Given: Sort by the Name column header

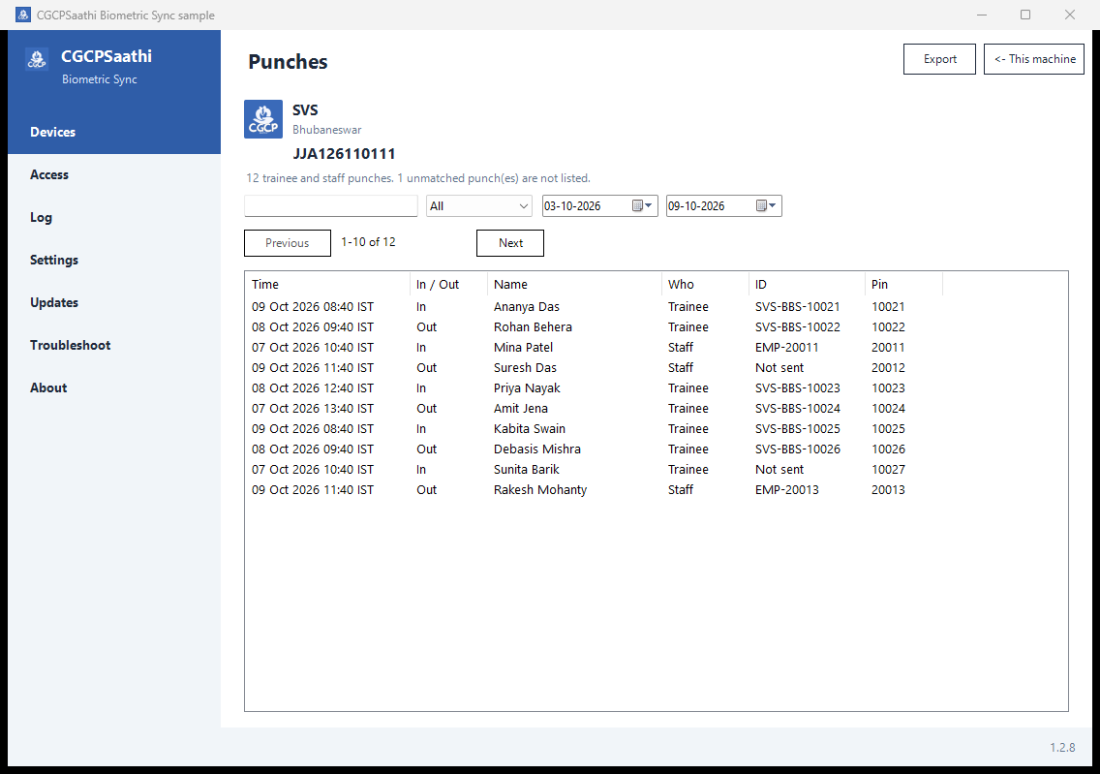Looking at the screenshot, I should 574,284.
